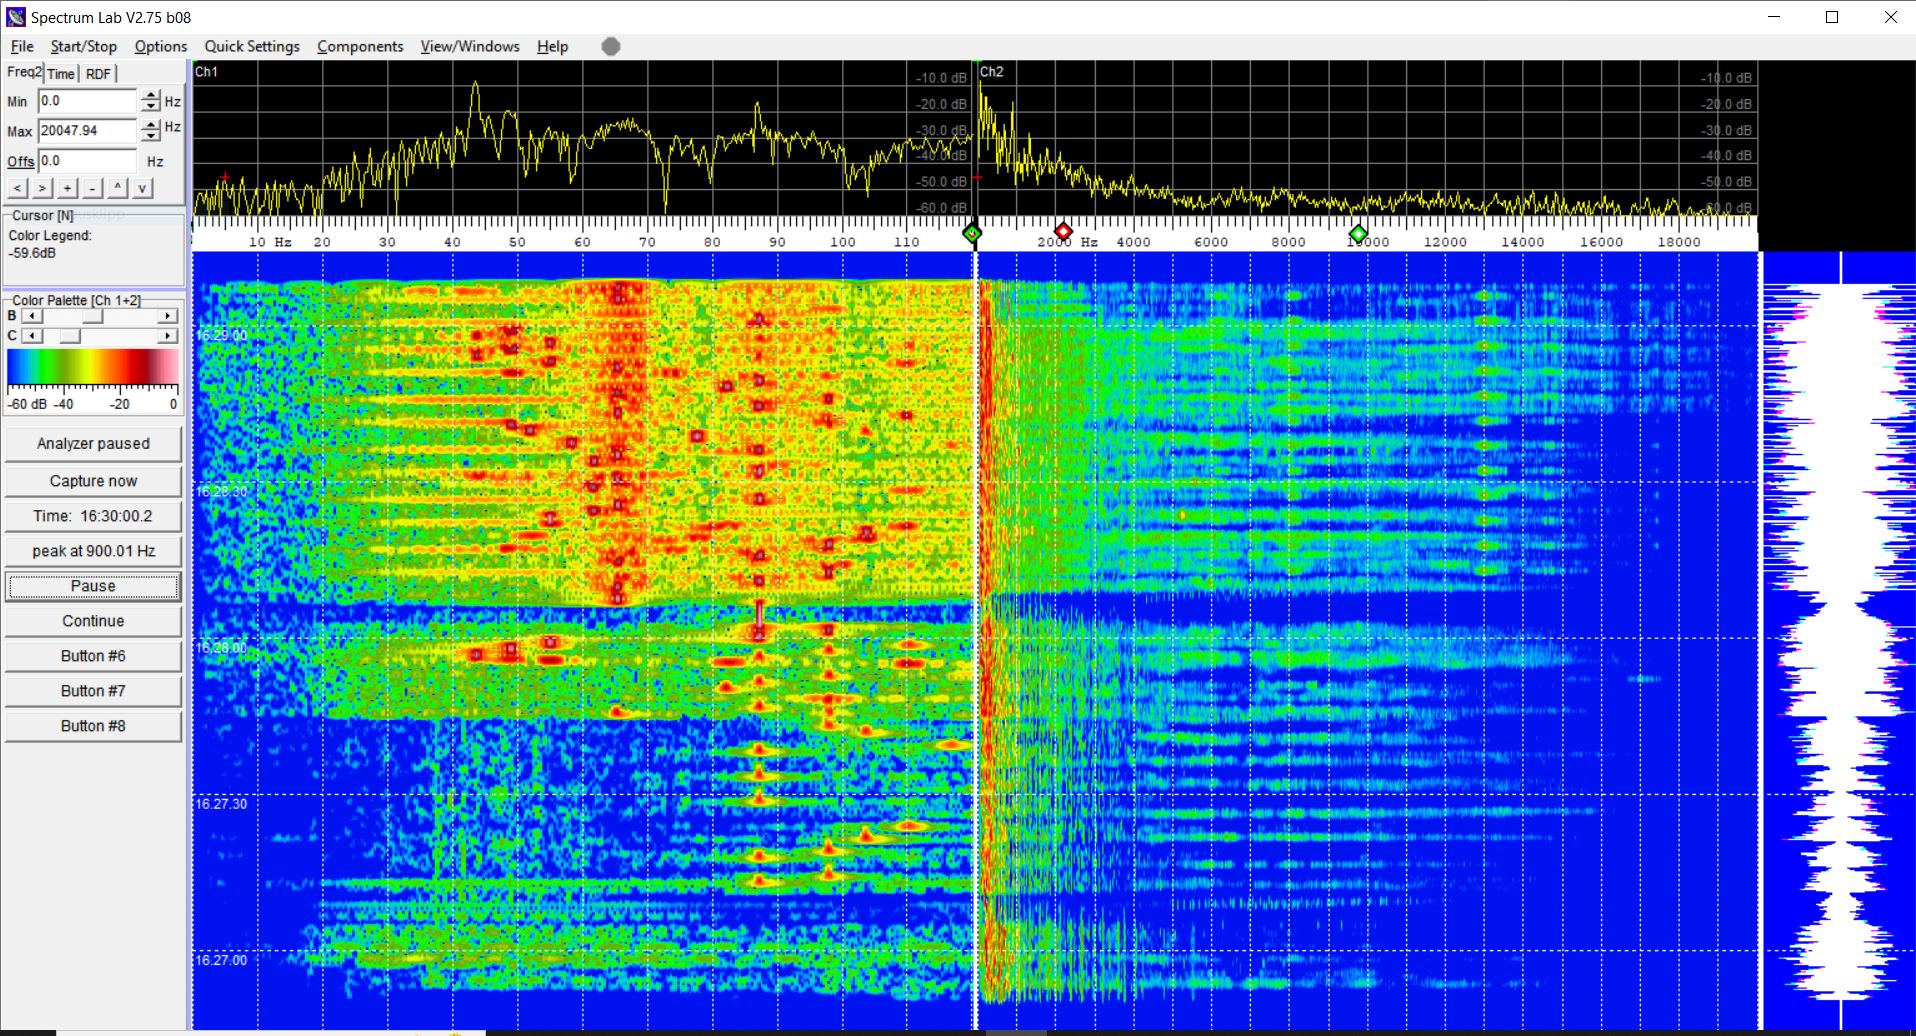Click the 16.27.00 time label on waterfall

tap(221, 960)
